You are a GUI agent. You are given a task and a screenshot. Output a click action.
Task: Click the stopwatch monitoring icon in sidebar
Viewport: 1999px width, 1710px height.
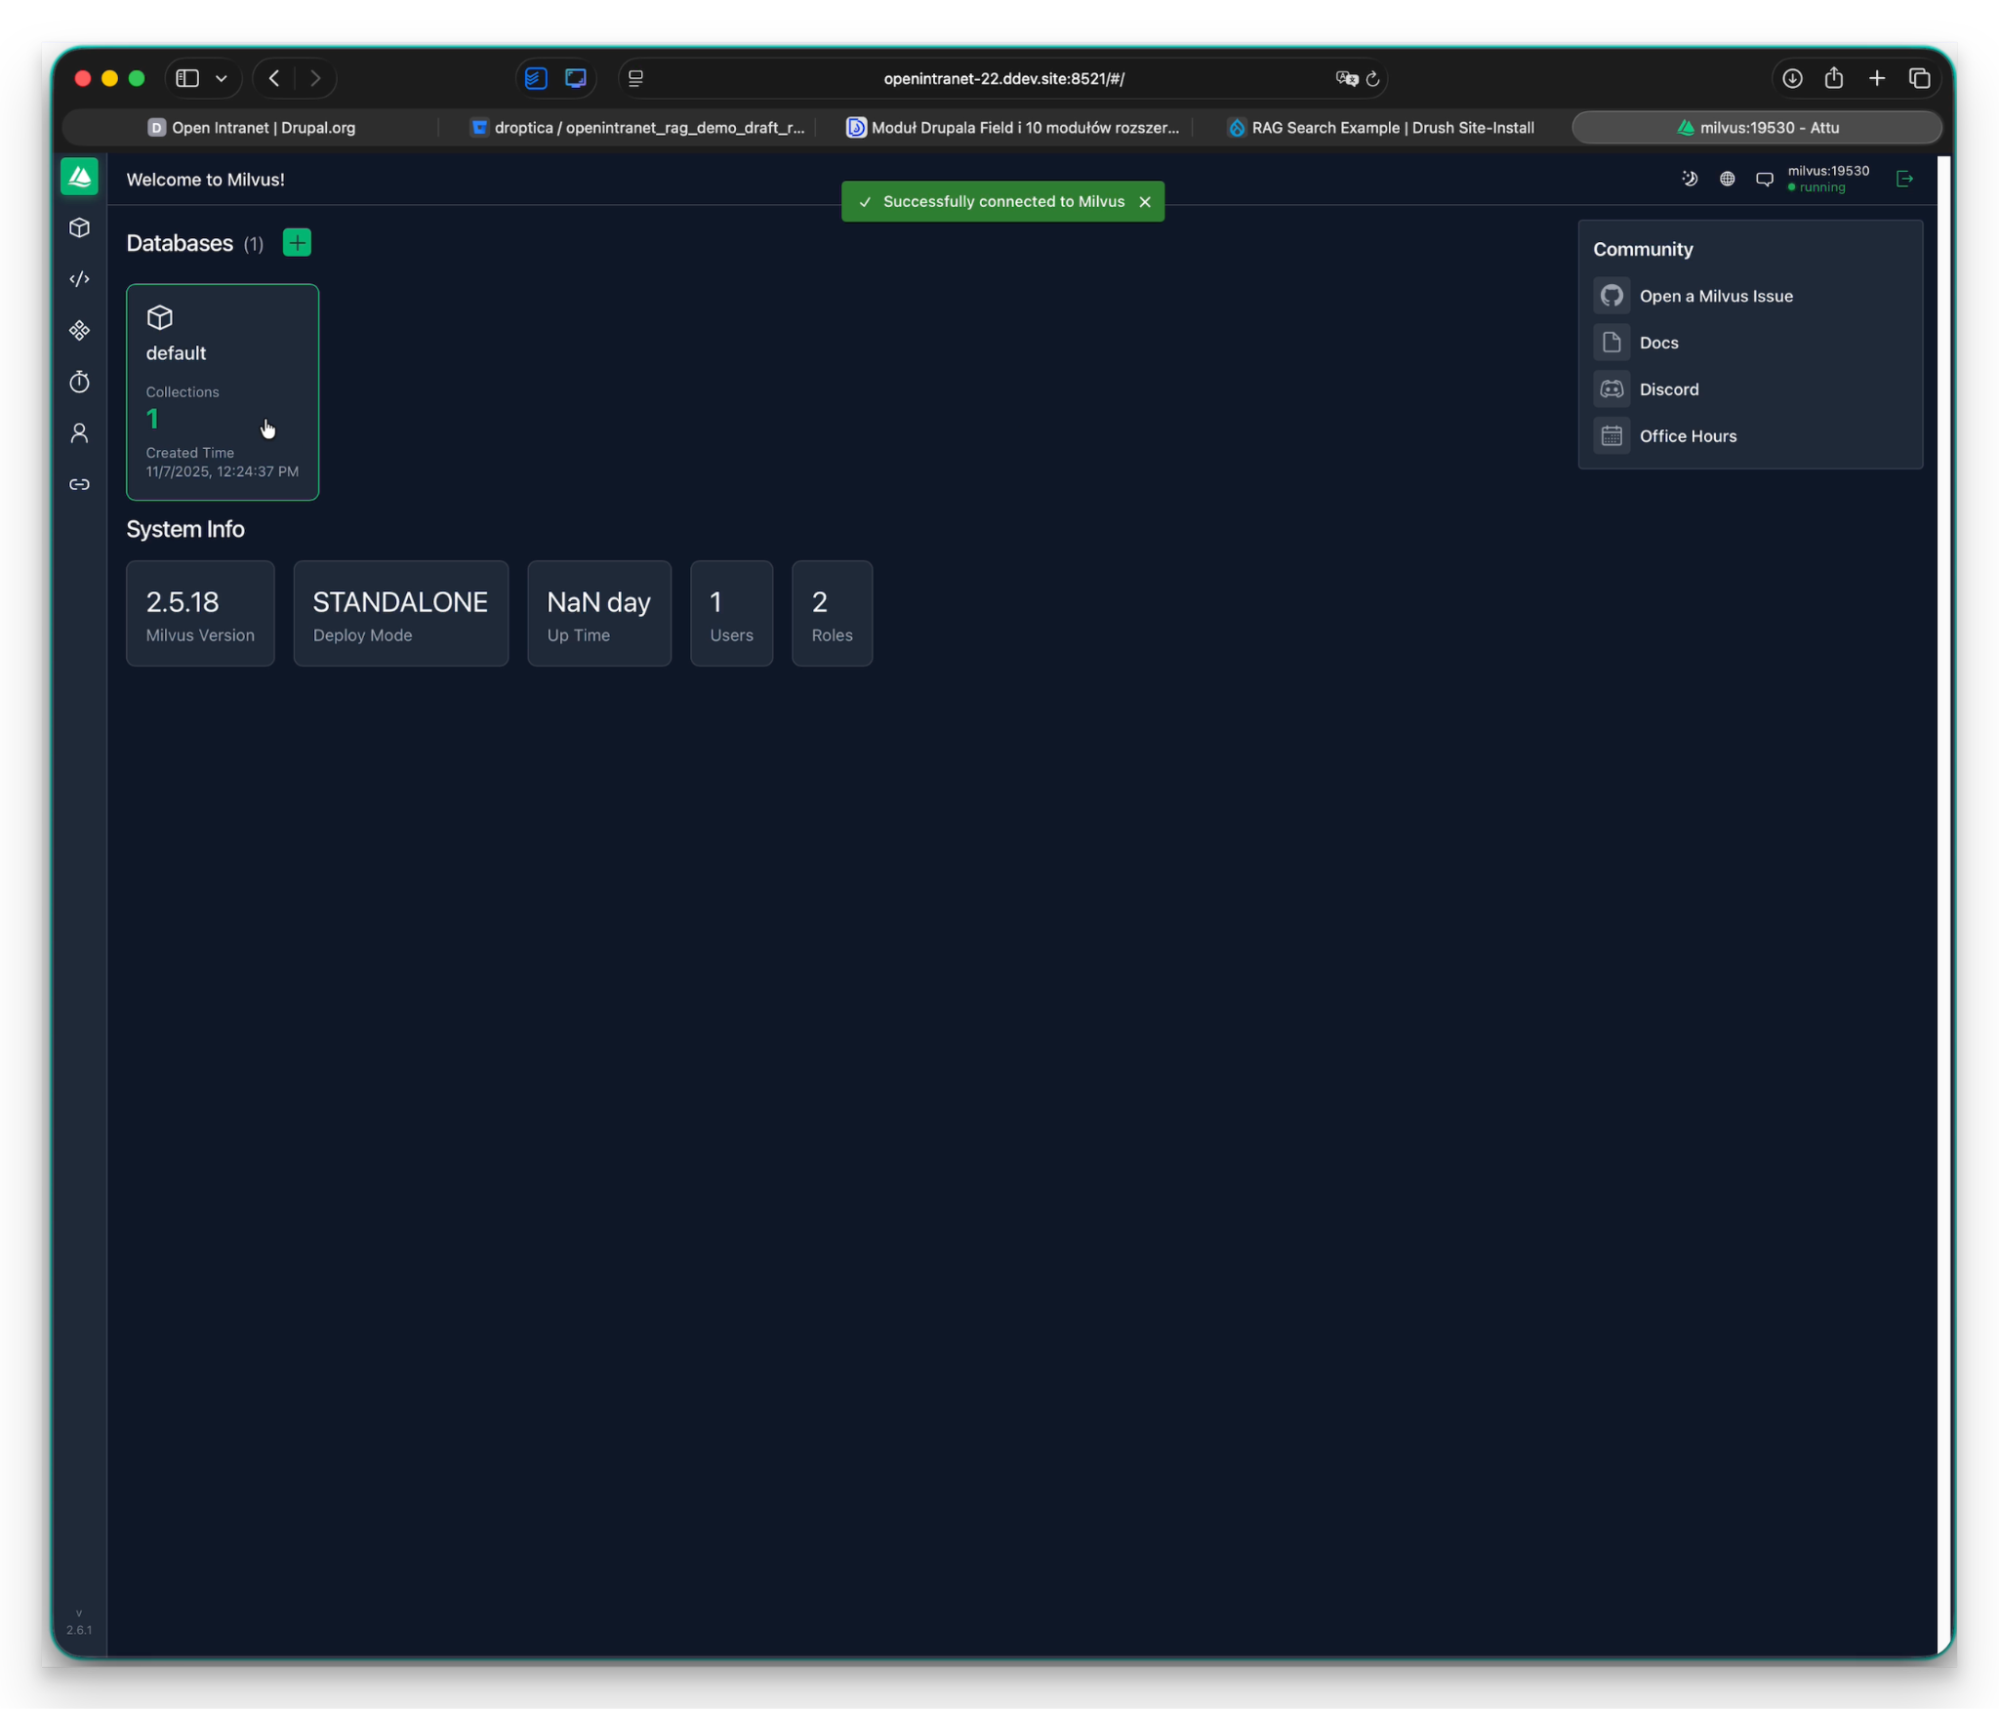pos(79,382)
